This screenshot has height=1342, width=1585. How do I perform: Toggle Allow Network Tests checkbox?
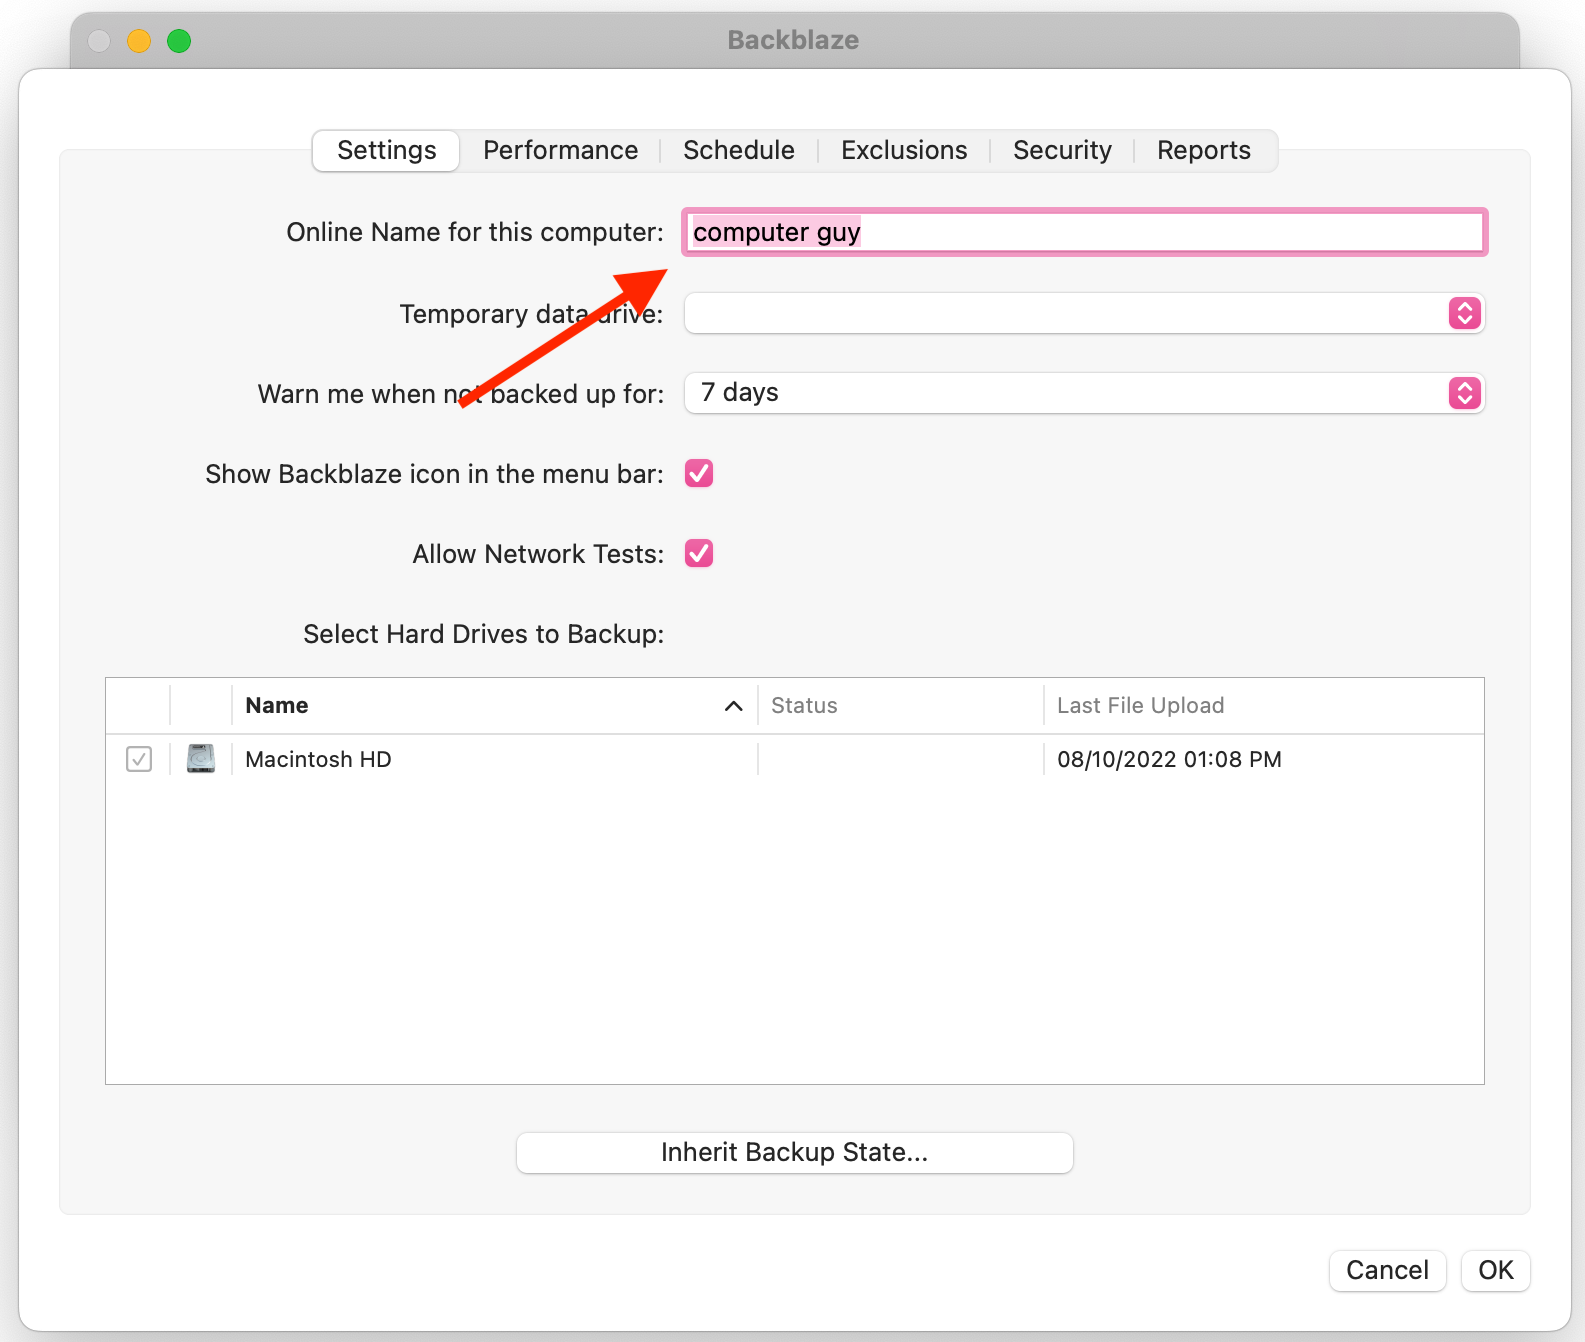[x=699, y=553]
